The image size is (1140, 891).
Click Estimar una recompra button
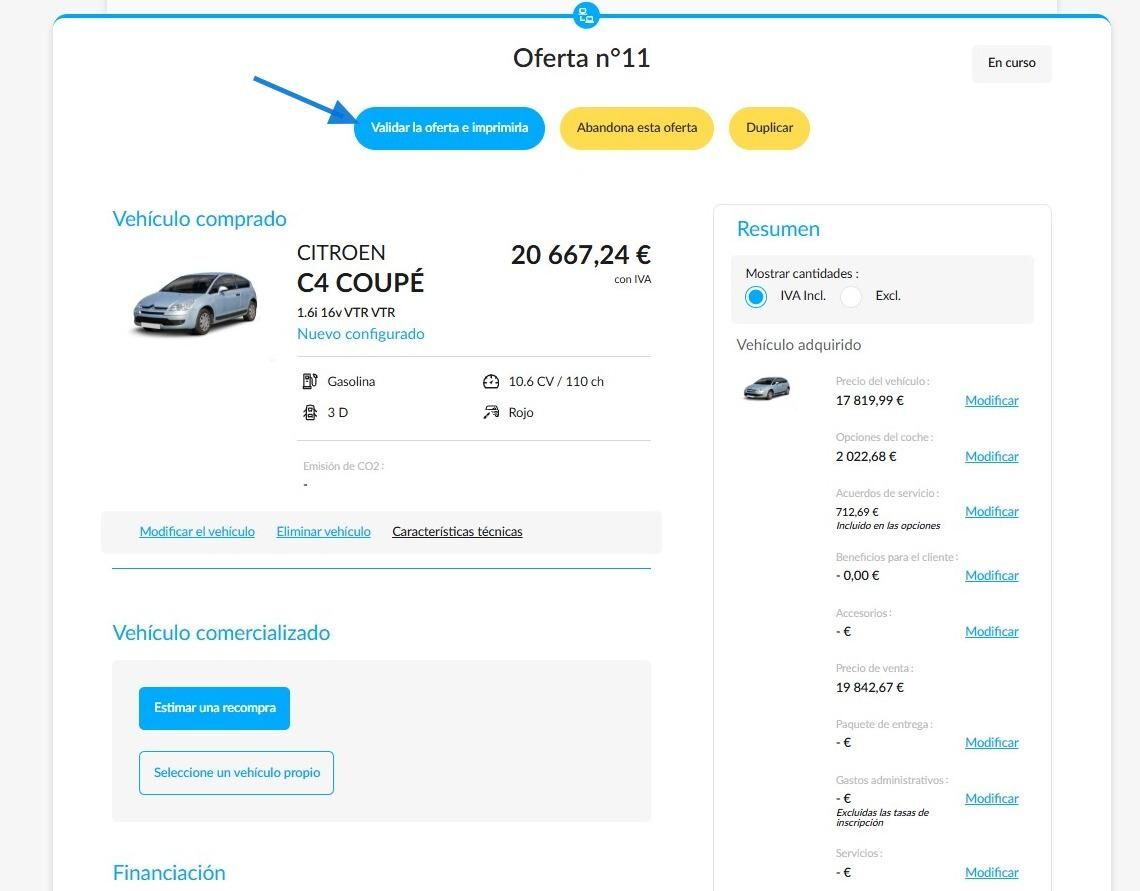214,708
